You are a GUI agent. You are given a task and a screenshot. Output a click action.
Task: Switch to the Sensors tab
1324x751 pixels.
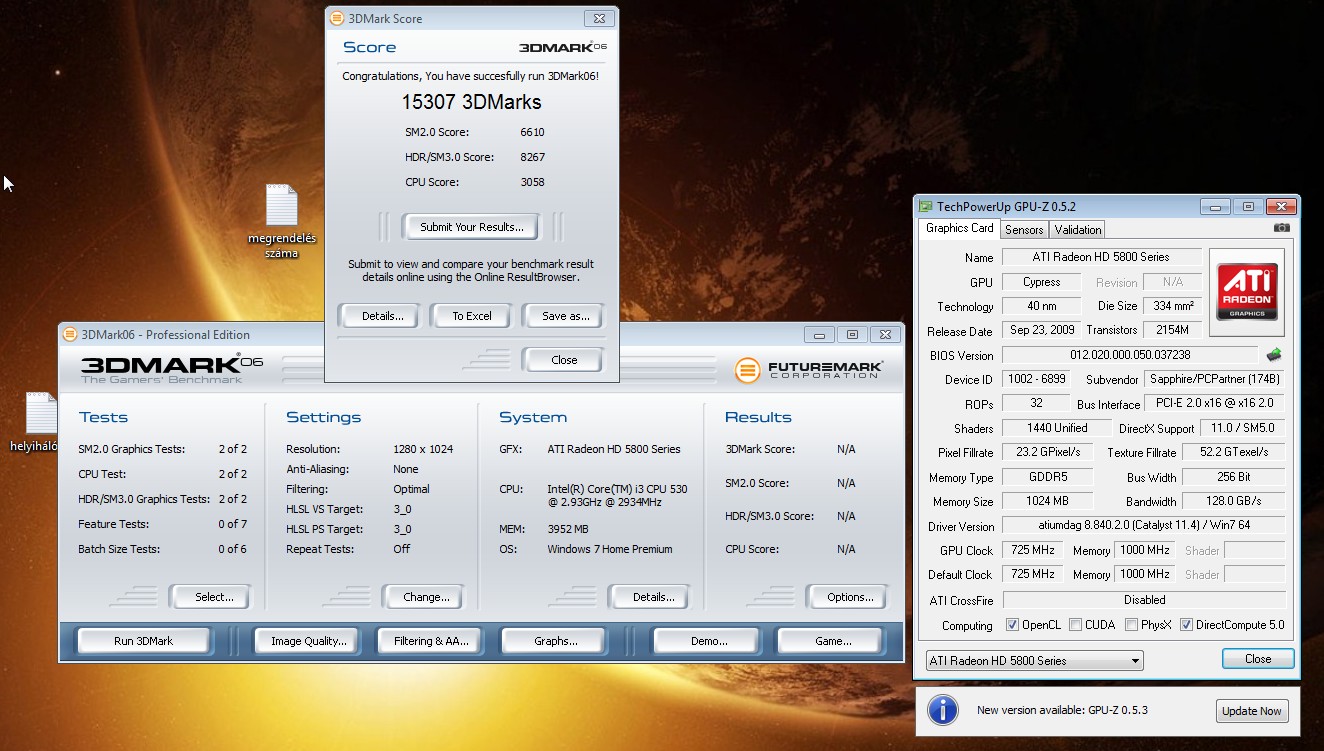[x=1024, y=229]
